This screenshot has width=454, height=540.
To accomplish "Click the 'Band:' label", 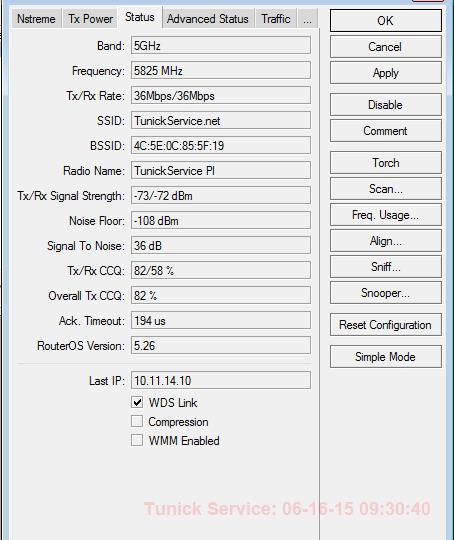I will point(111,46).
